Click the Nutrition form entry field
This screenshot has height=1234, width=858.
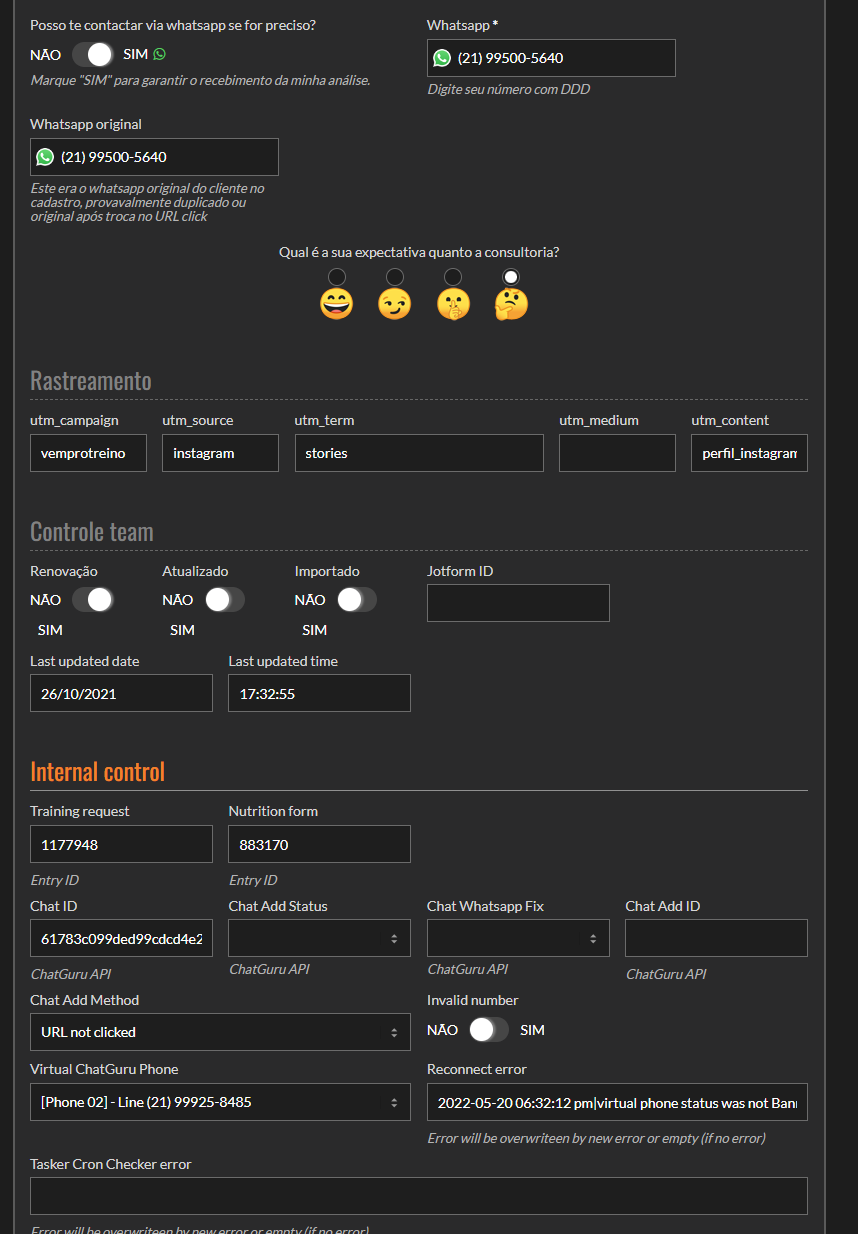tap(319, 844)
